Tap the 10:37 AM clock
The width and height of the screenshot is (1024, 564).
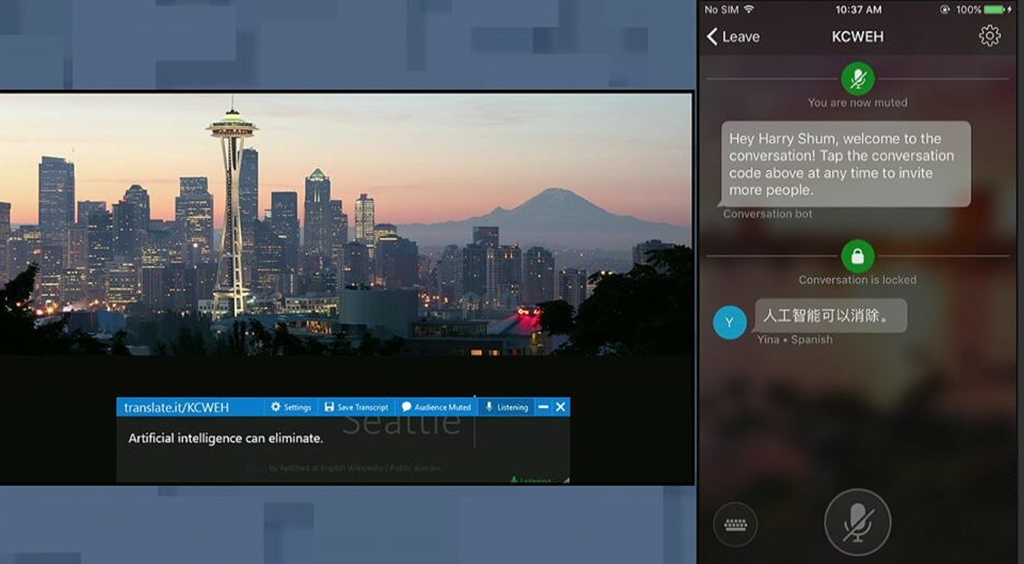click(x=858, y=9)
